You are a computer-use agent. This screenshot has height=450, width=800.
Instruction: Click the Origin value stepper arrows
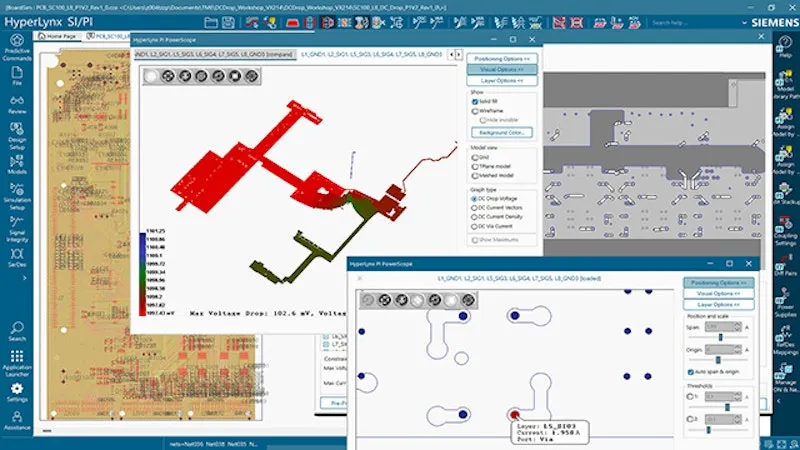click(x=737, y=349)
